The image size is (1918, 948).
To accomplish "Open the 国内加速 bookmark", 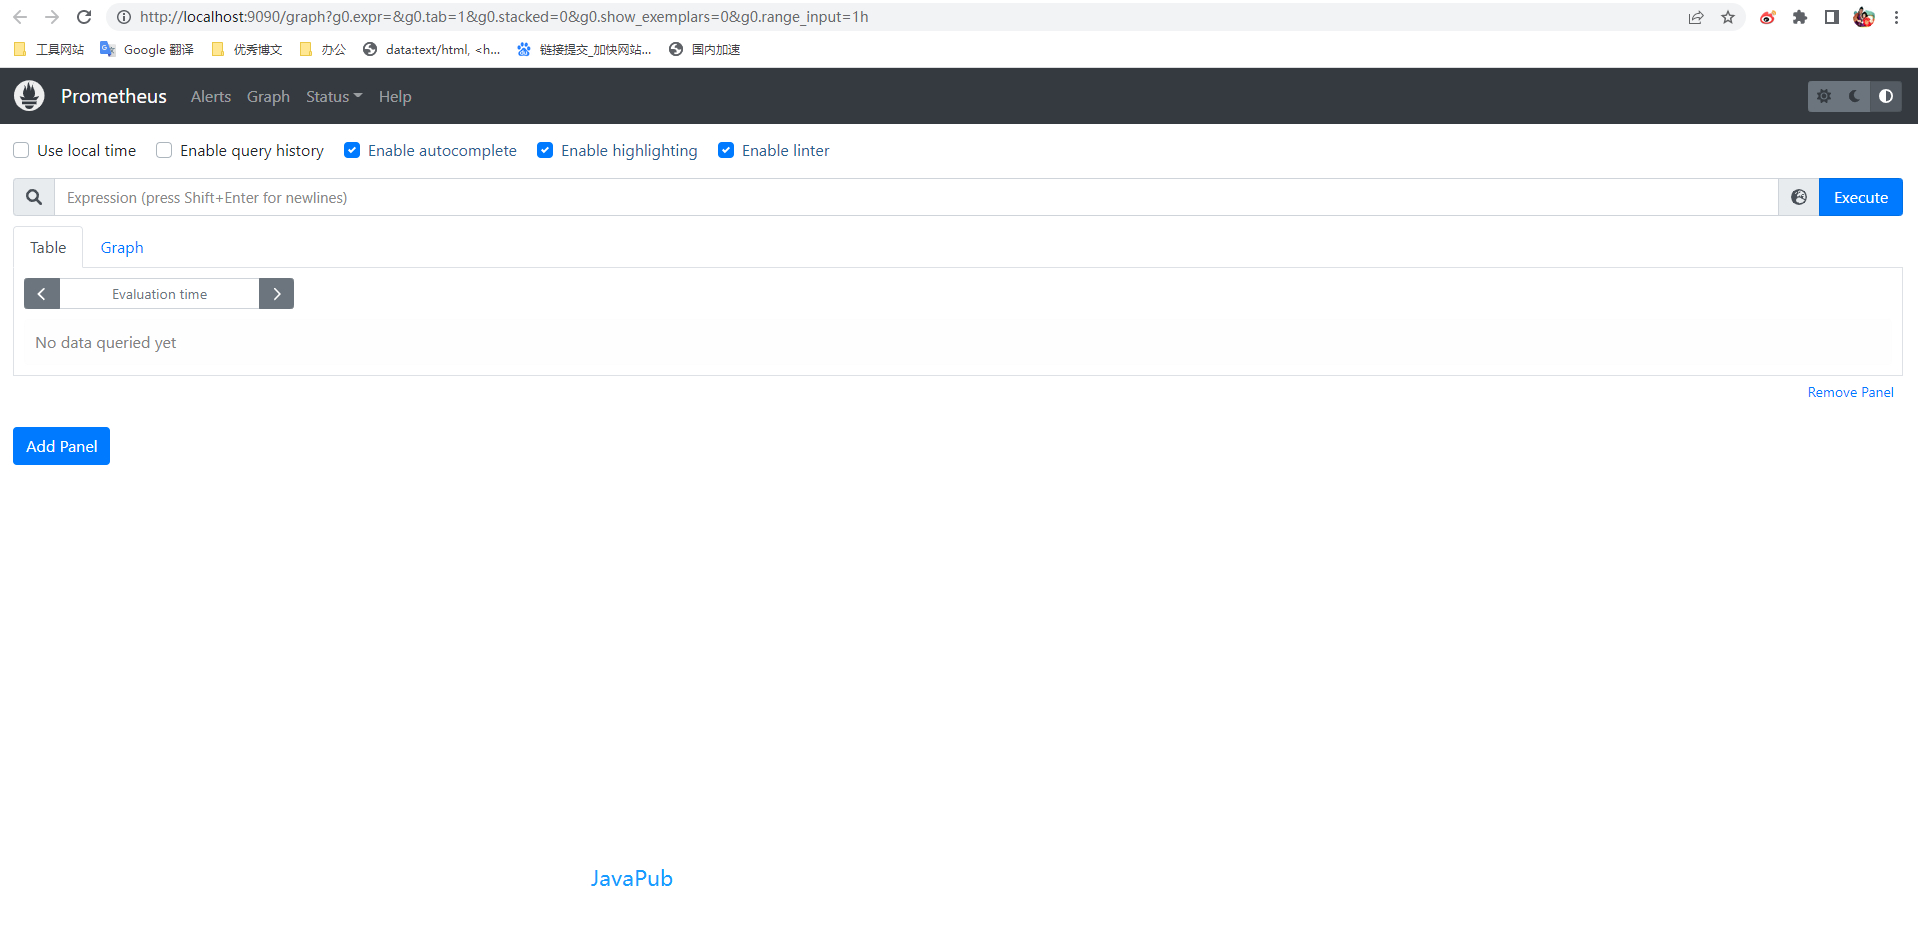I will (x=705, y=49).
